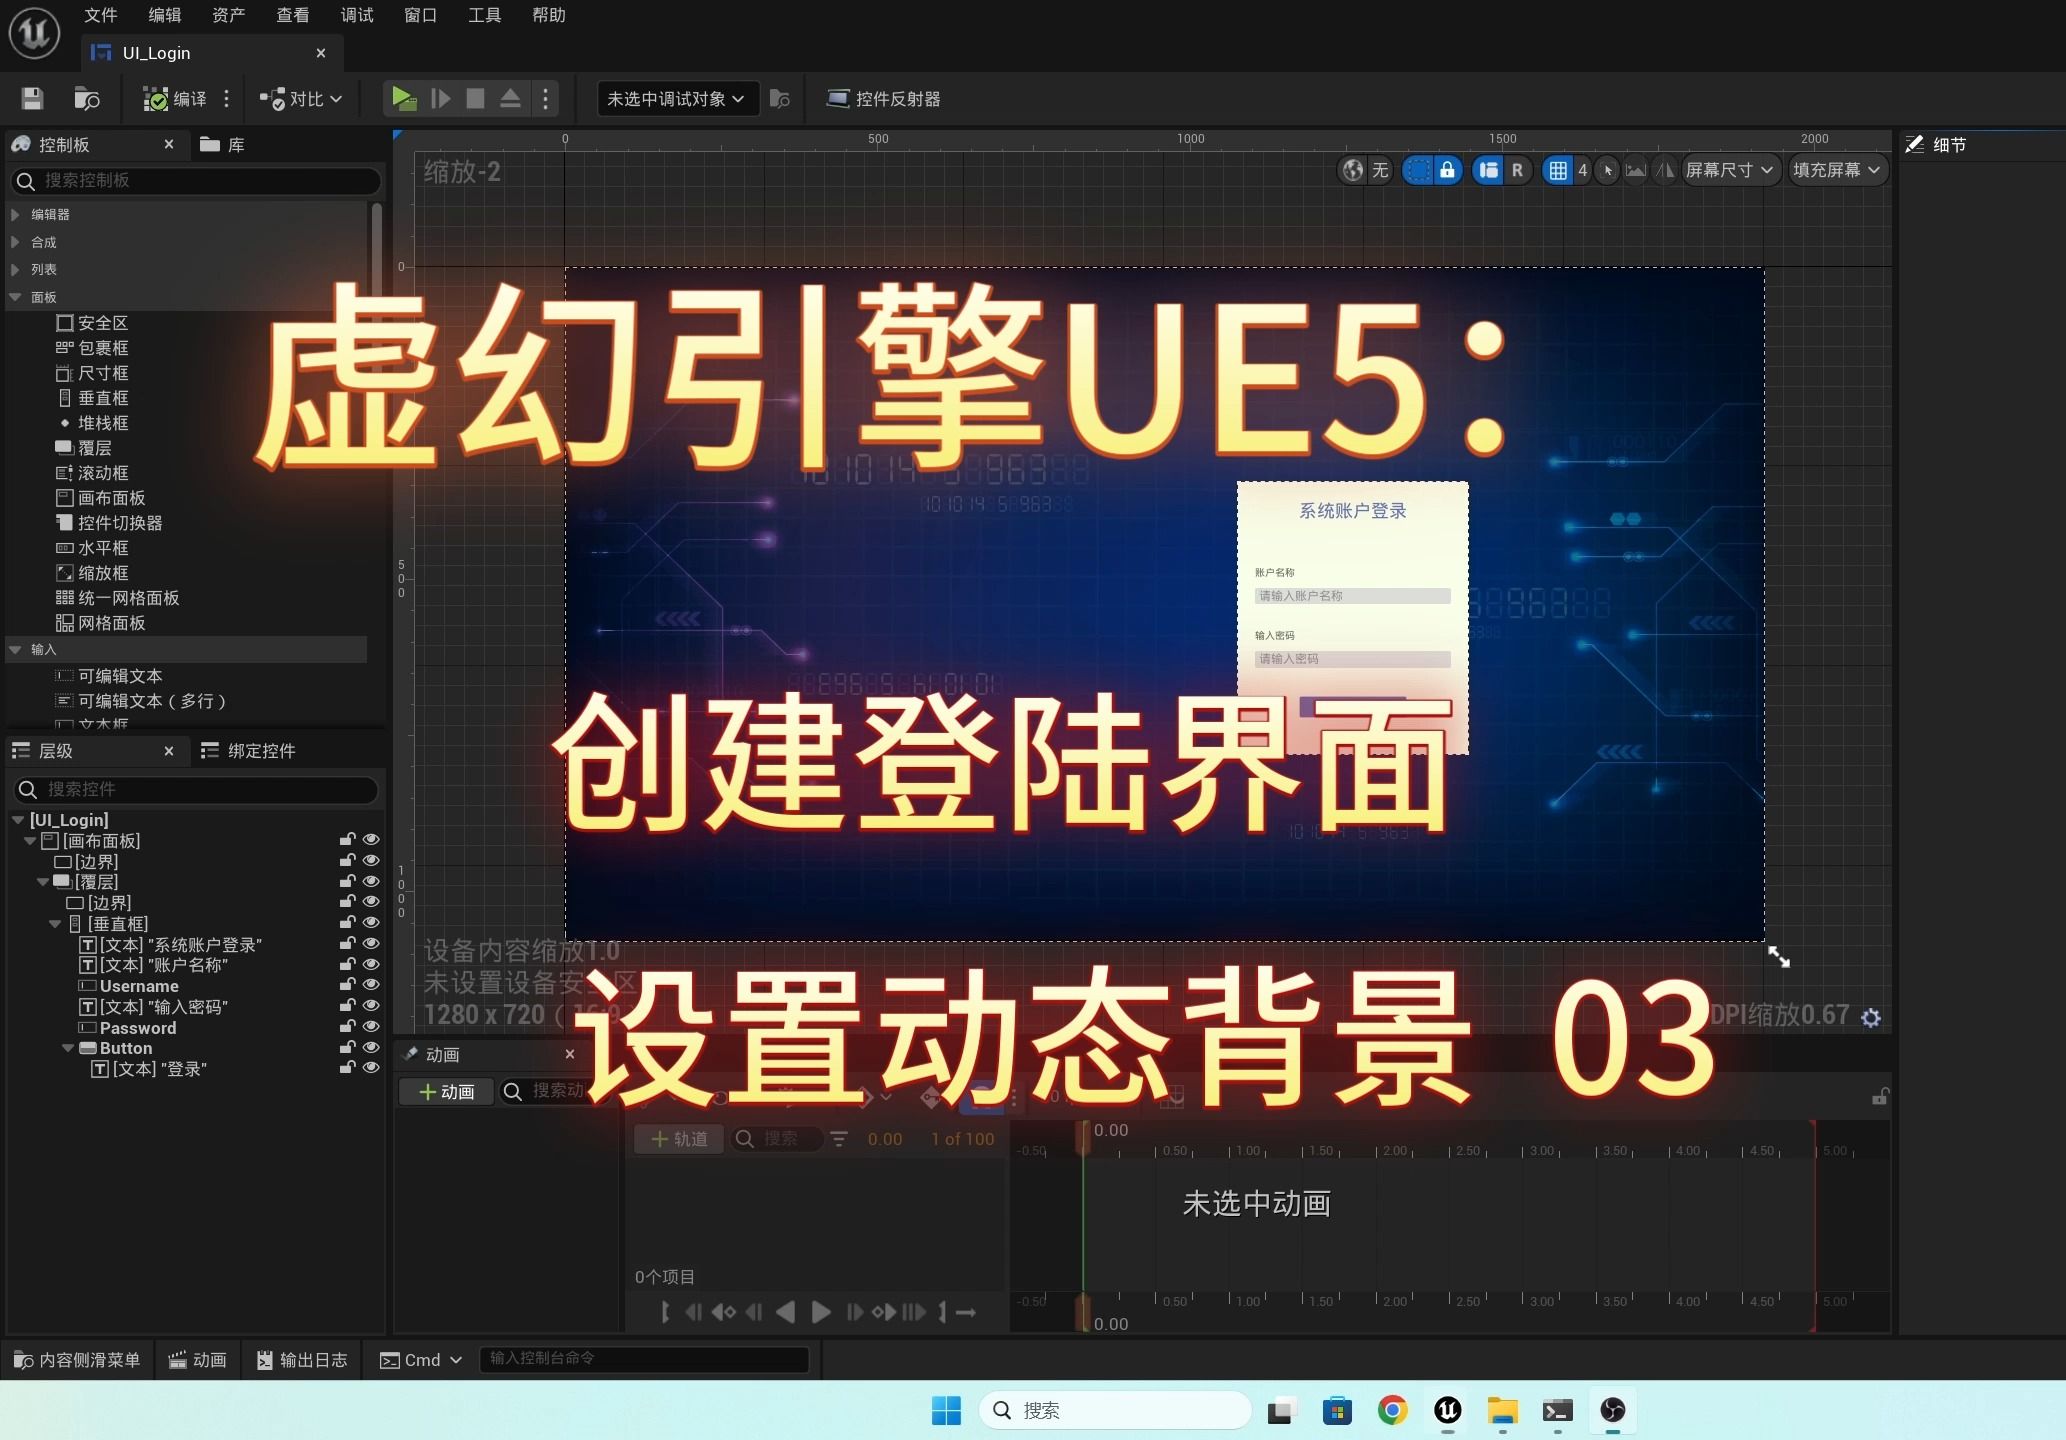Find debug object icon next to dropdown
2066x1440 pixels.
pyautogui.click(x=780, y=98)
